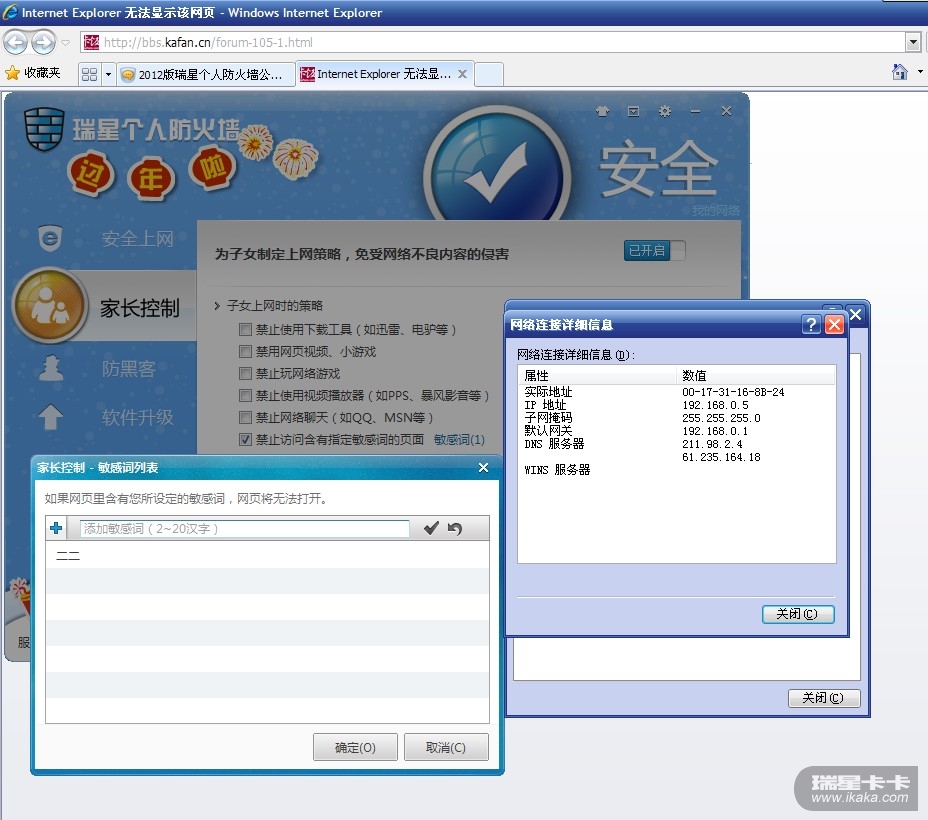Expand the tab list dropdown arrow
The width and height of the screenshot is (928, 820).
[108, 74]
